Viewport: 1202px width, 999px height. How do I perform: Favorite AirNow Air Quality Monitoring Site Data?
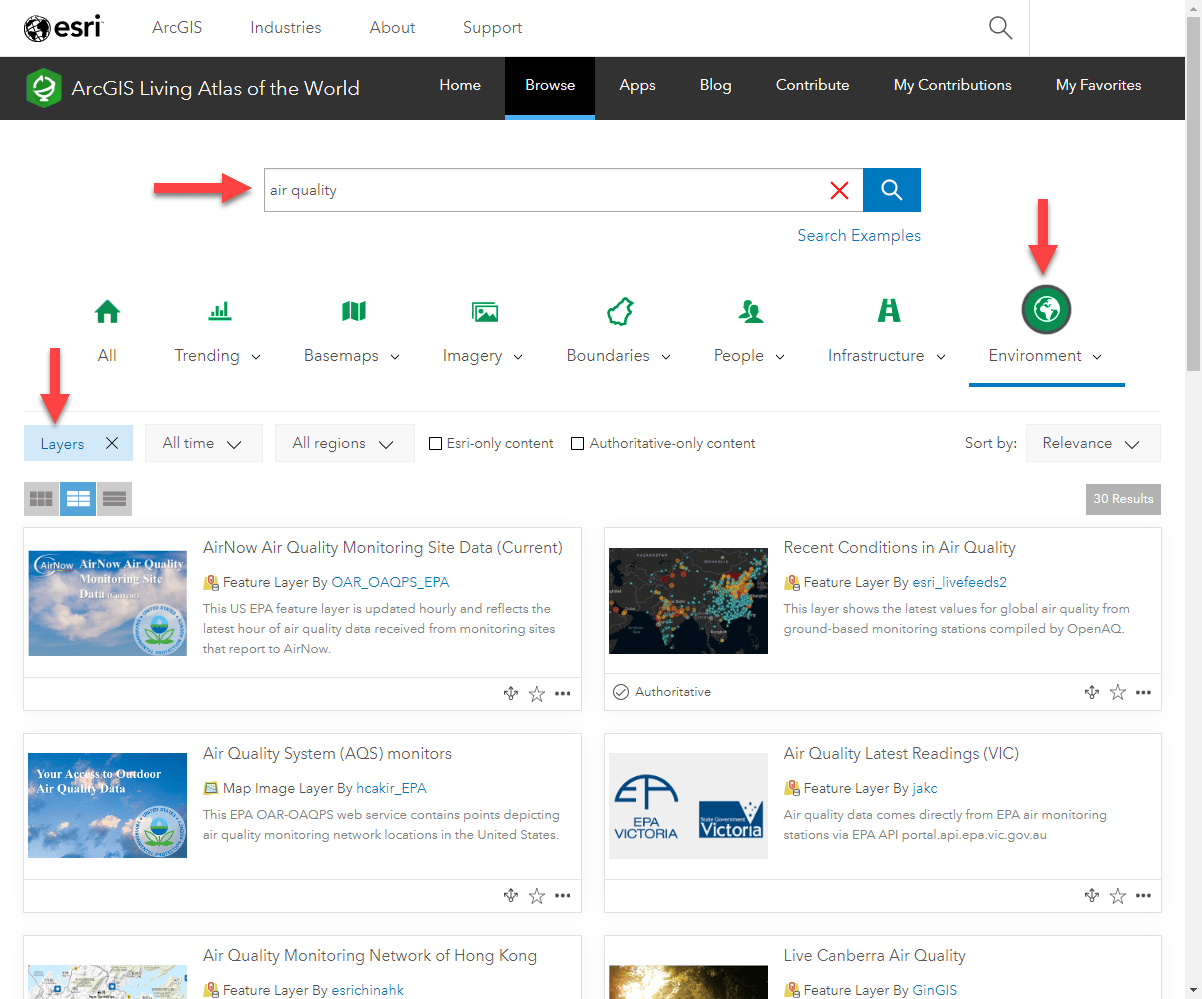click(537, 694)
